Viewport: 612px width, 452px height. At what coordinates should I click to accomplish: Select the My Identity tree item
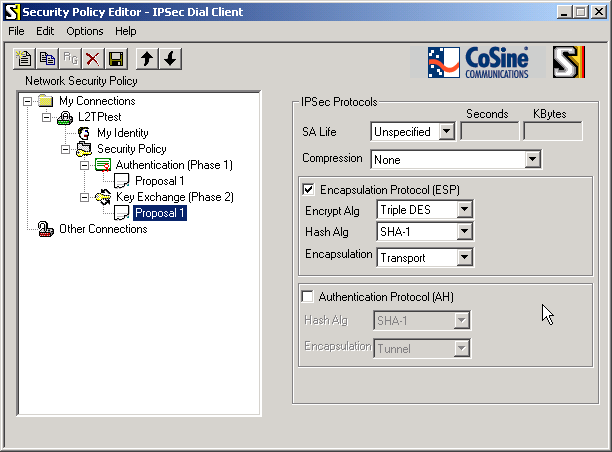(123, 133)
